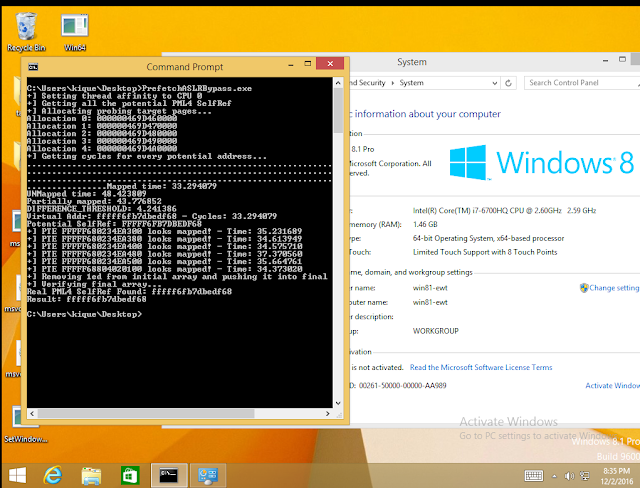
Task: Click the Command Prompt title bar icon
Action: 33,67
